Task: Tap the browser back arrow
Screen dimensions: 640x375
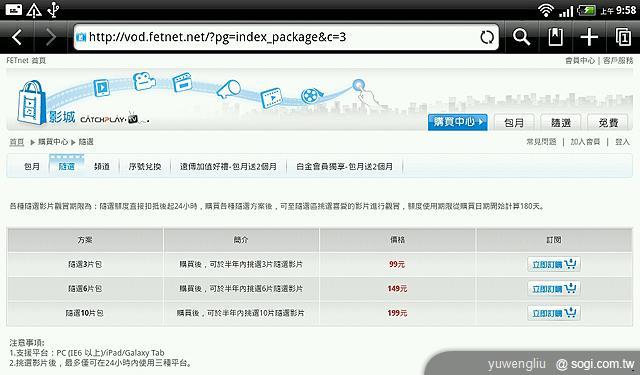Action: pyautogui.click(x=17, y=38)
